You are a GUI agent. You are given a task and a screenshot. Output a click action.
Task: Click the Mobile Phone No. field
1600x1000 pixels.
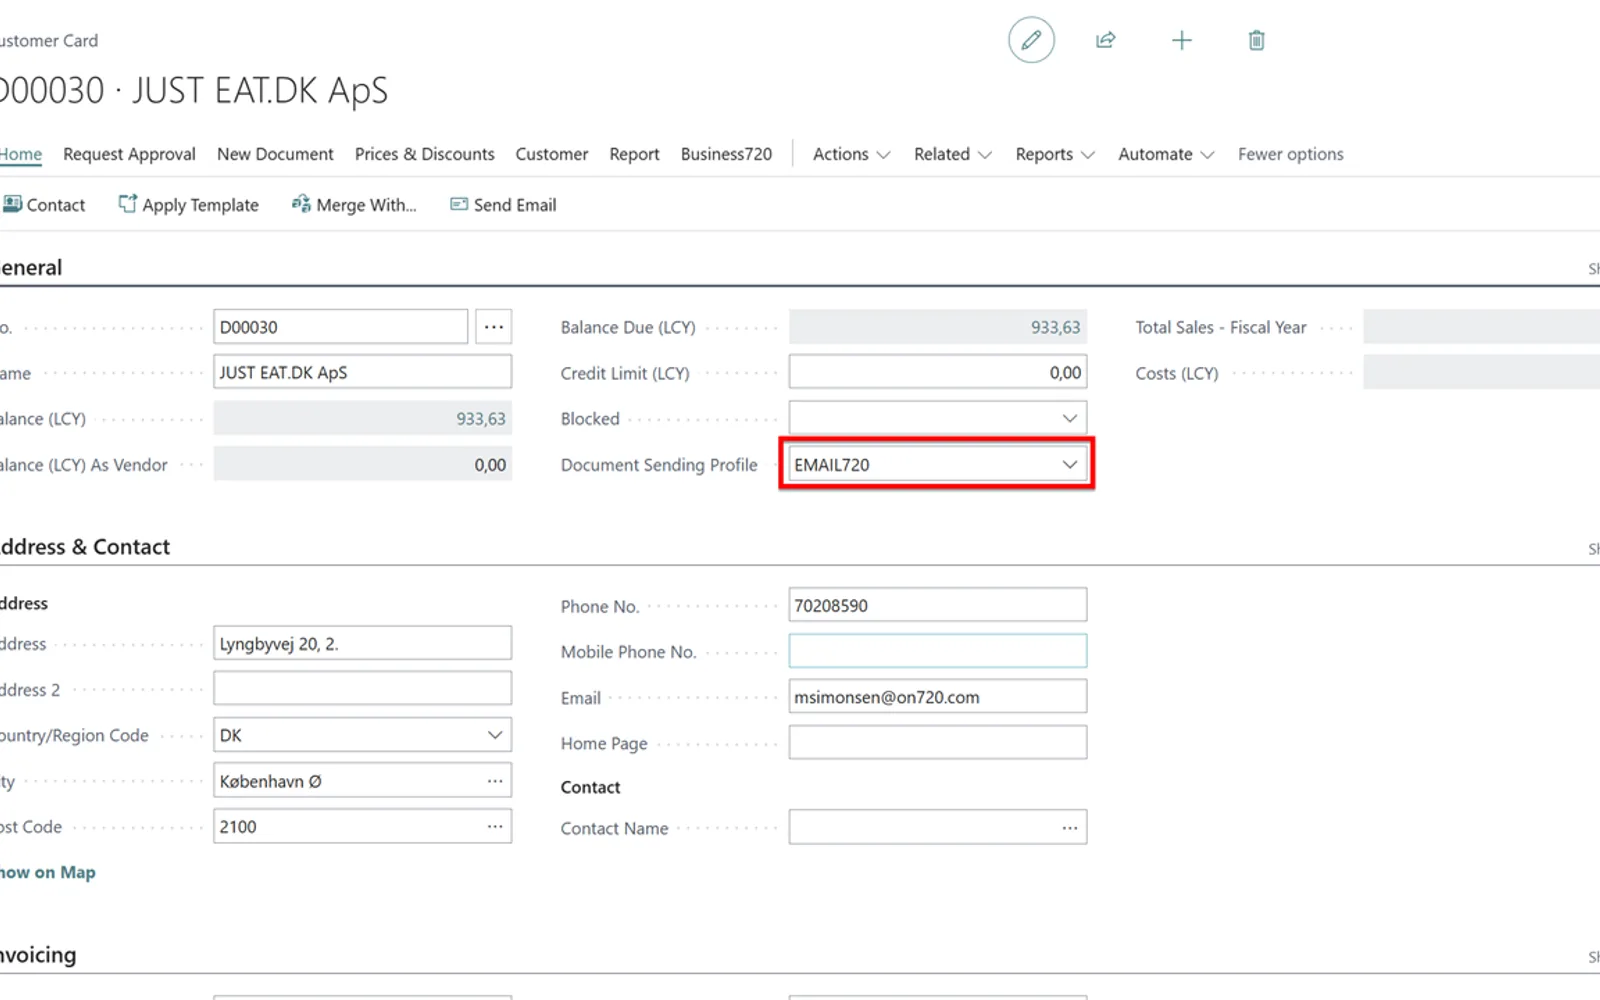tap(937, 651)
